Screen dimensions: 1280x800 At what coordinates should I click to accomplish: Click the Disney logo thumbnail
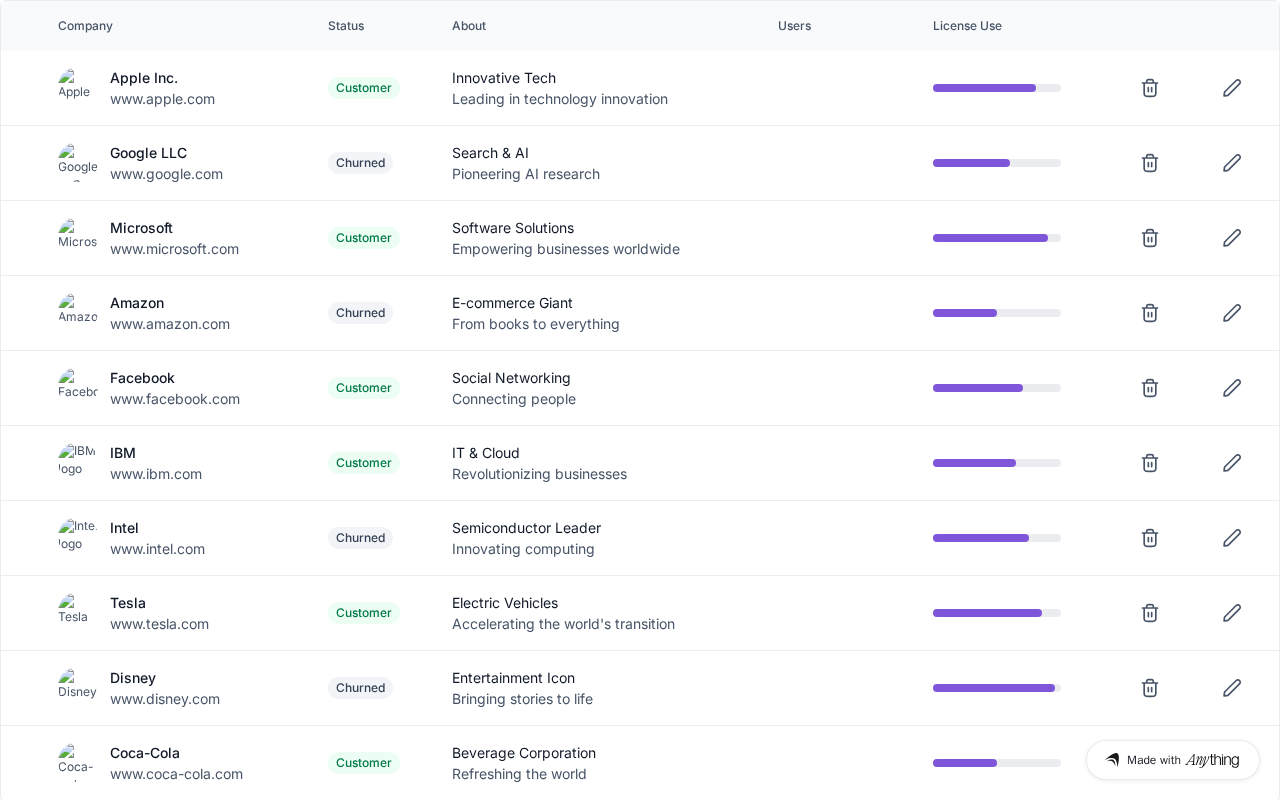77,684
